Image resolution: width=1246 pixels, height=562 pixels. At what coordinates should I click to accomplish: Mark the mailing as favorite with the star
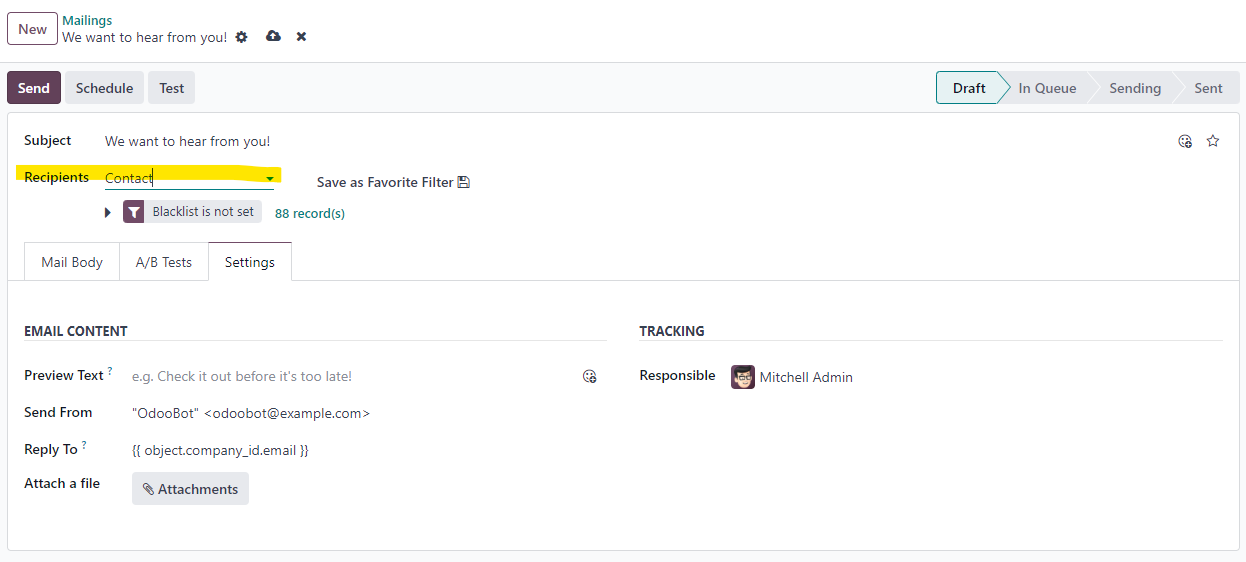(x=1213, y=141)
